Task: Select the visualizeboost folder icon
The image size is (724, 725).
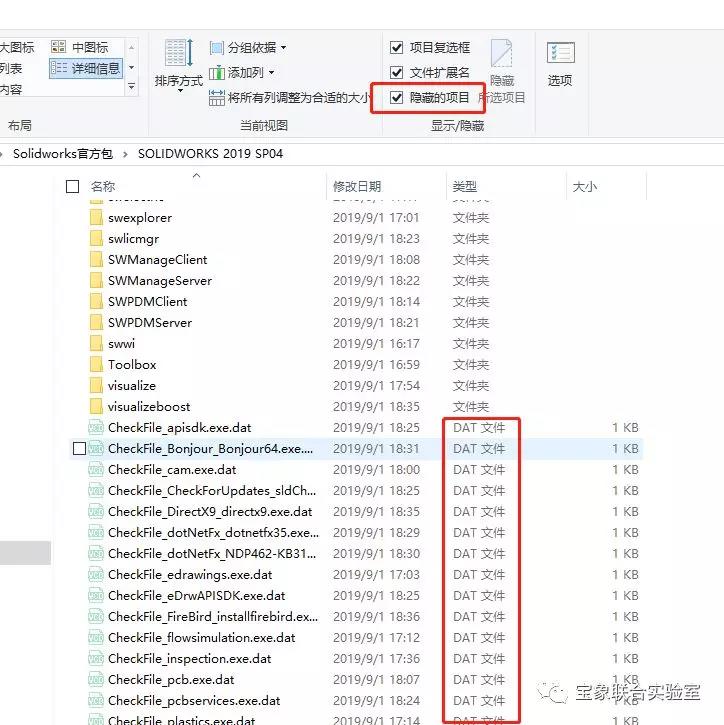Action: [96, 406]
